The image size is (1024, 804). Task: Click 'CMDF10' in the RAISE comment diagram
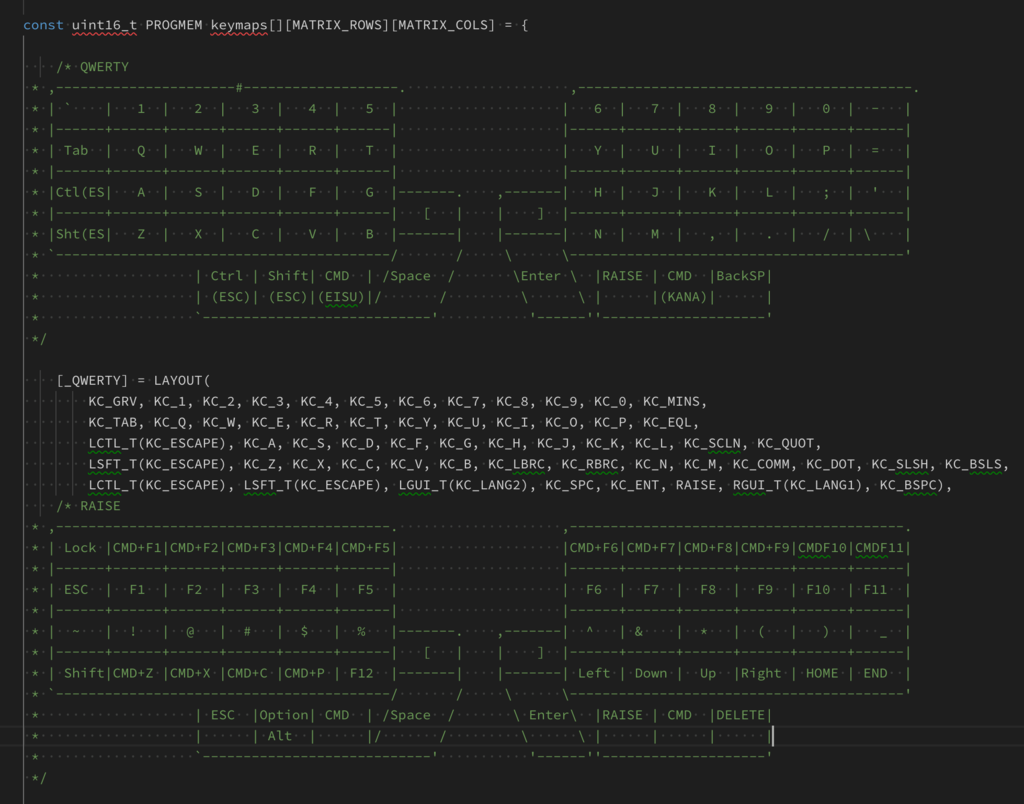(x=822, y=547)
